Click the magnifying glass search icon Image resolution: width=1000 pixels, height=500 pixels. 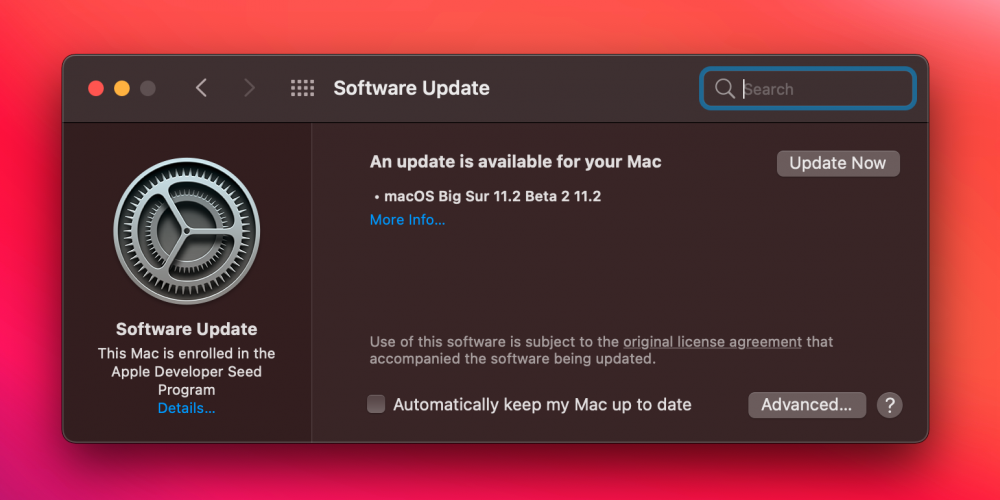coord(724,89)
